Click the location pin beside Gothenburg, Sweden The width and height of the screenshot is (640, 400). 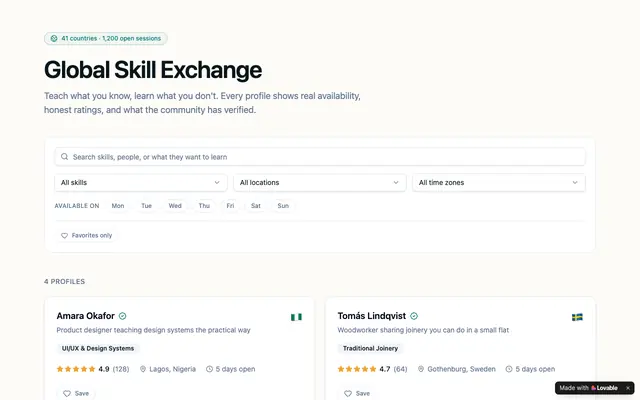pos(421,369)
